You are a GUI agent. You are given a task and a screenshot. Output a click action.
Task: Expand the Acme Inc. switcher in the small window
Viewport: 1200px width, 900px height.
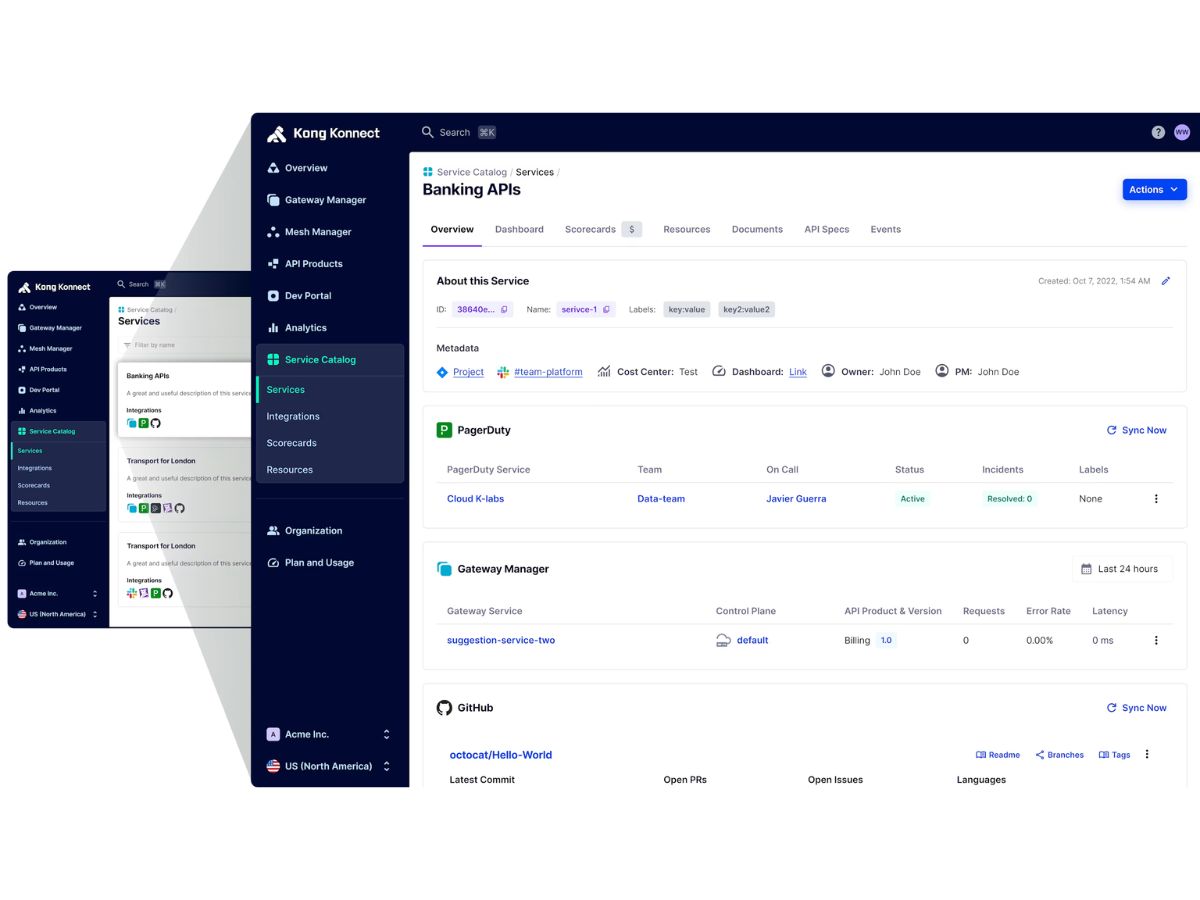(x=95, y=594)
